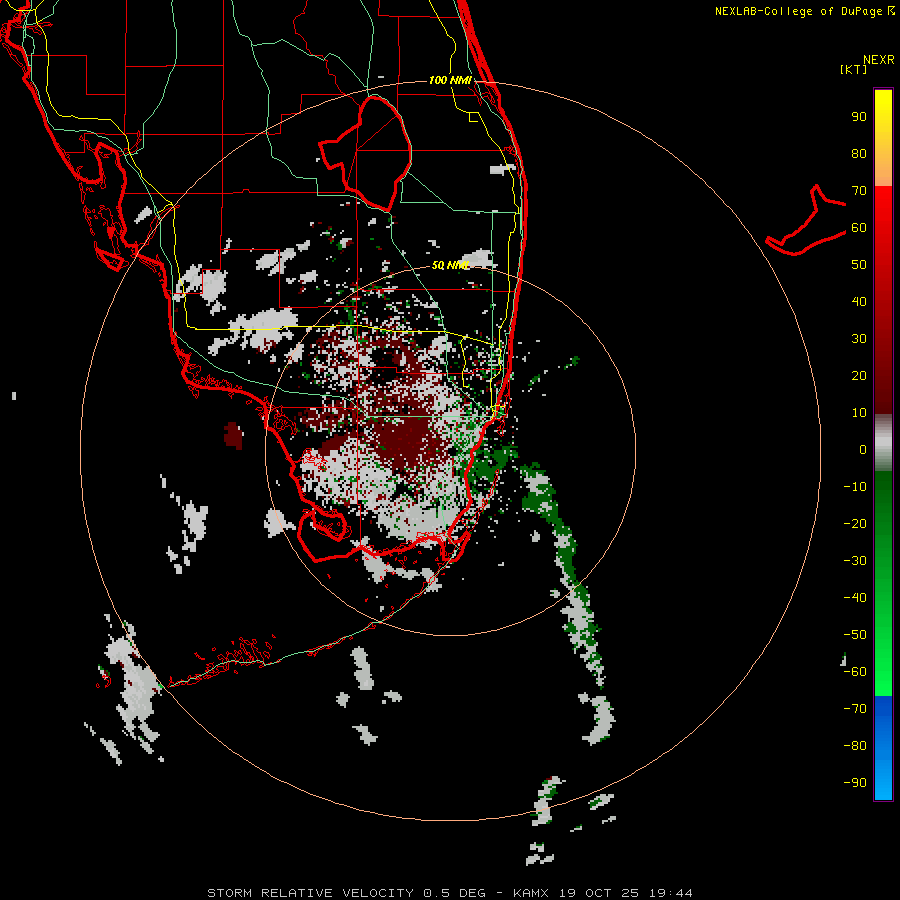Click the positive 60 scale value
The height and width of the screenshot is (900, 900).
(859, 228)
